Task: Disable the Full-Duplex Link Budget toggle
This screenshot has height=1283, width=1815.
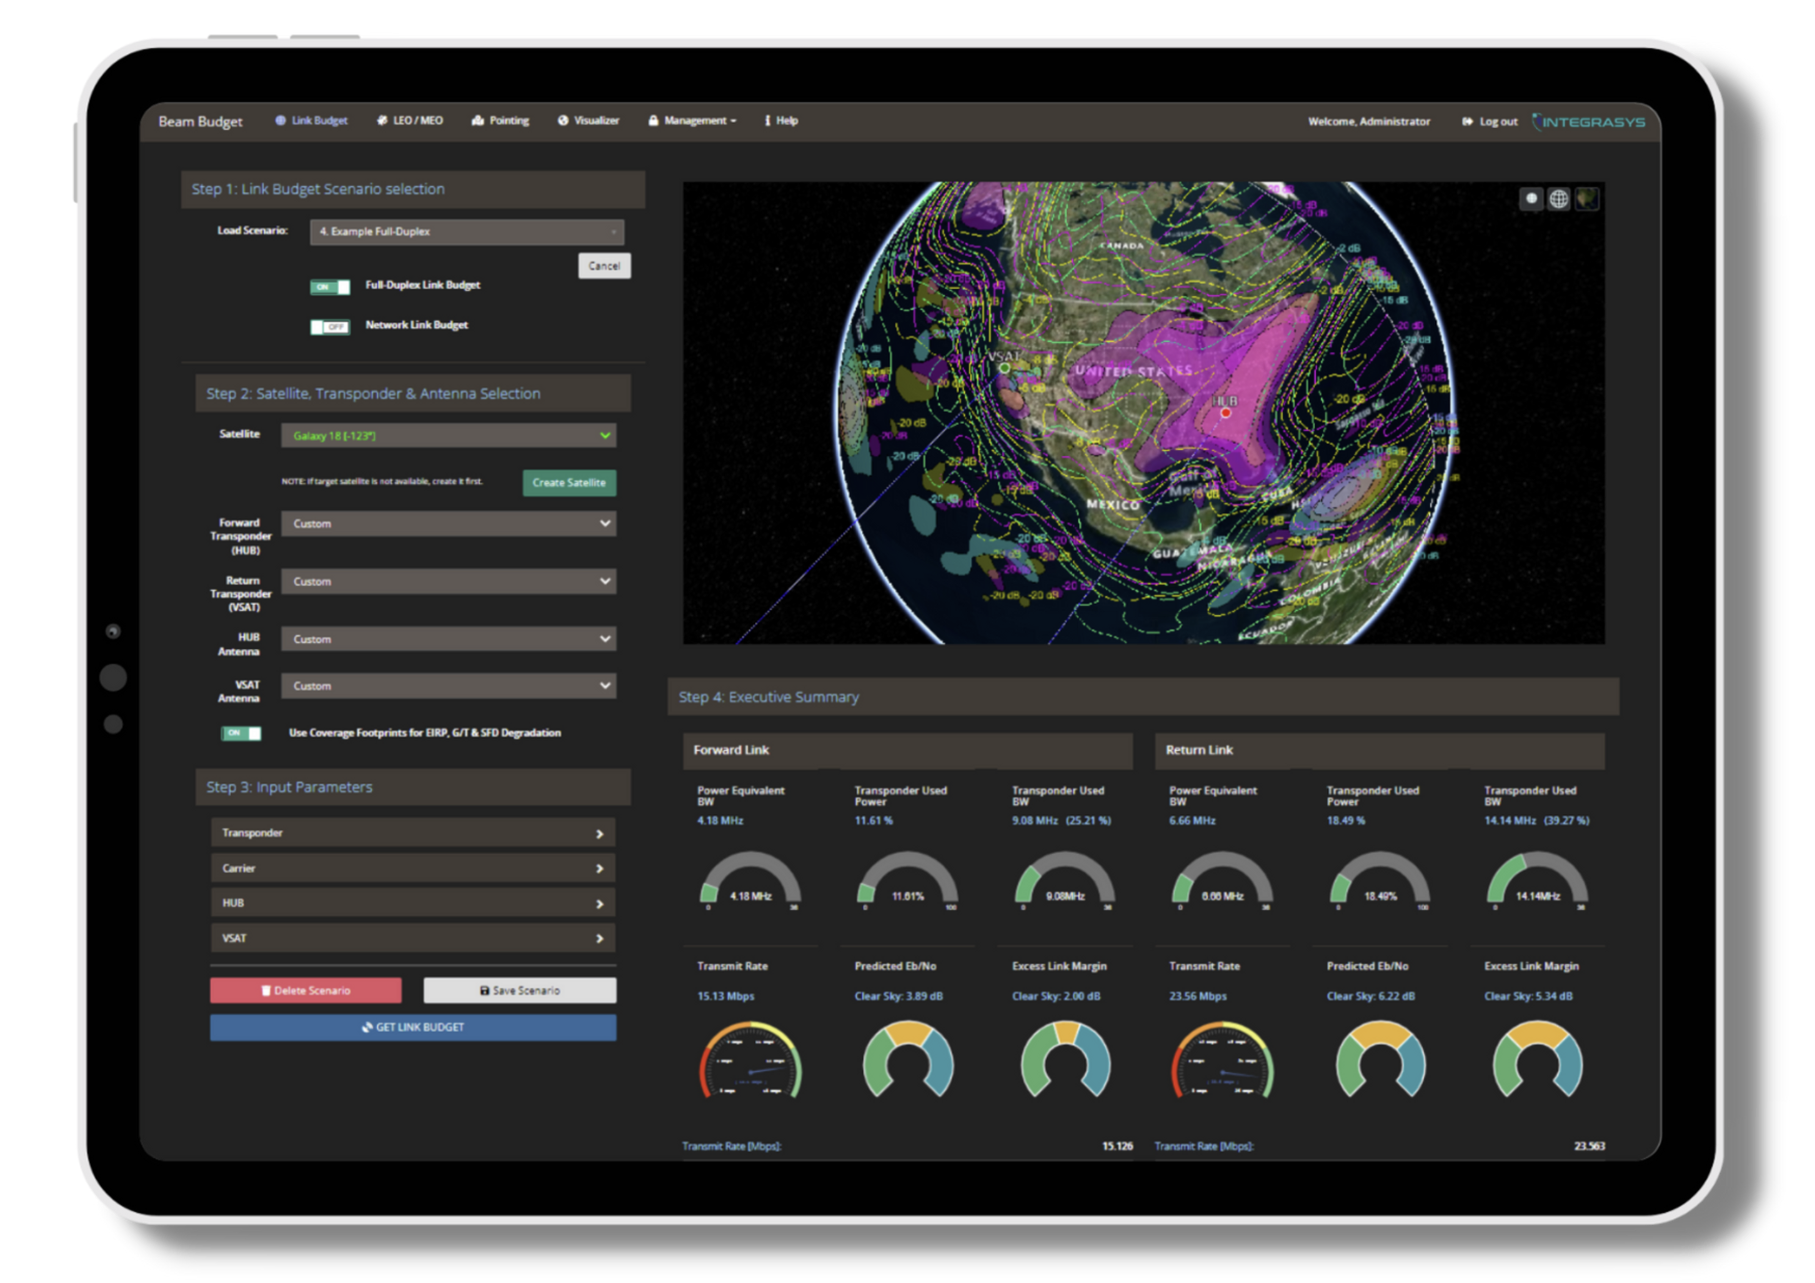Action: coord(328,287)
